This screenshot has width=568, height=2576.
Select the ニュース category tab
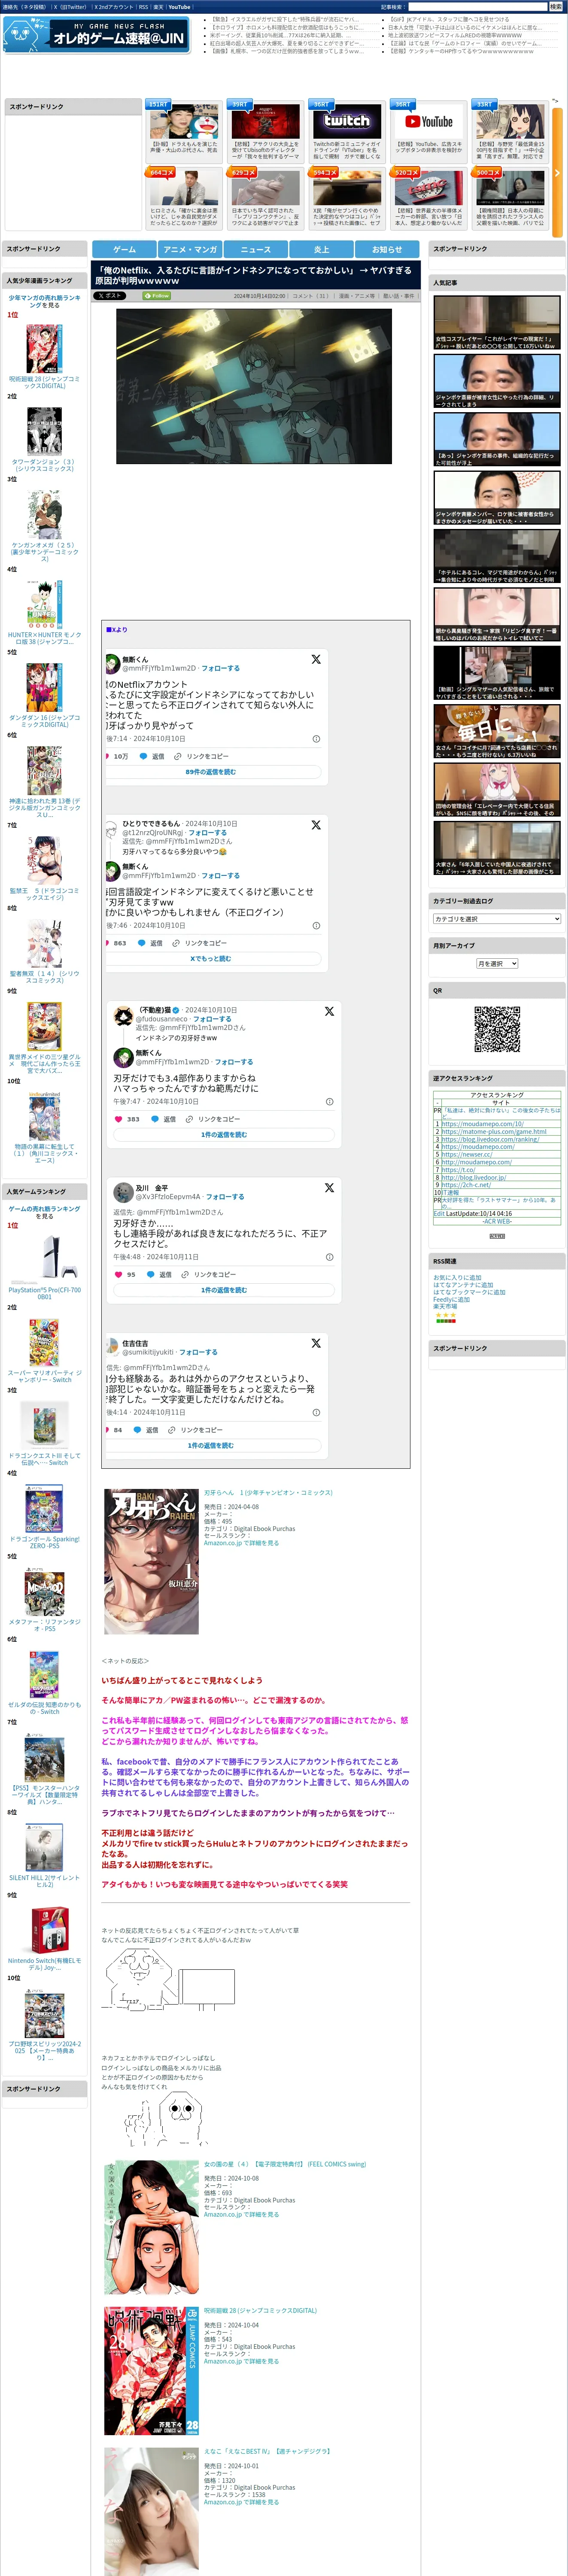pyautogui.click(x=256, y=249)
